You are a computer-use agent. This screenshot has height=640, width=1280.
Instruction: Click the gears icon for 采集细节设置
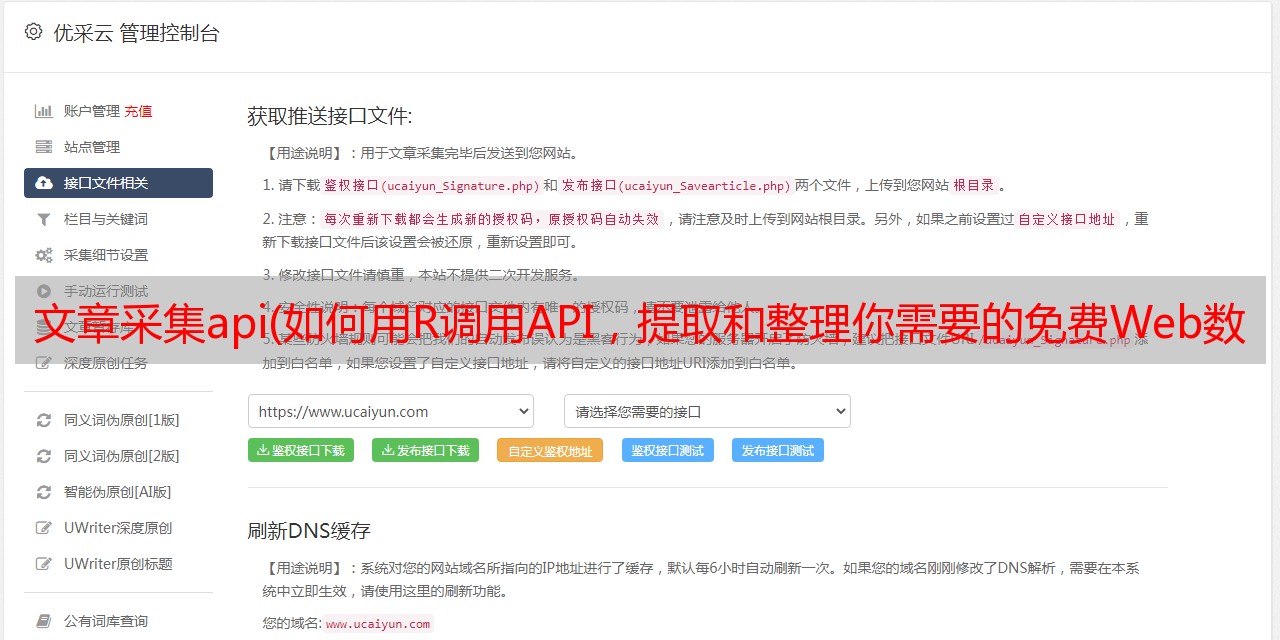coord(44,255)
